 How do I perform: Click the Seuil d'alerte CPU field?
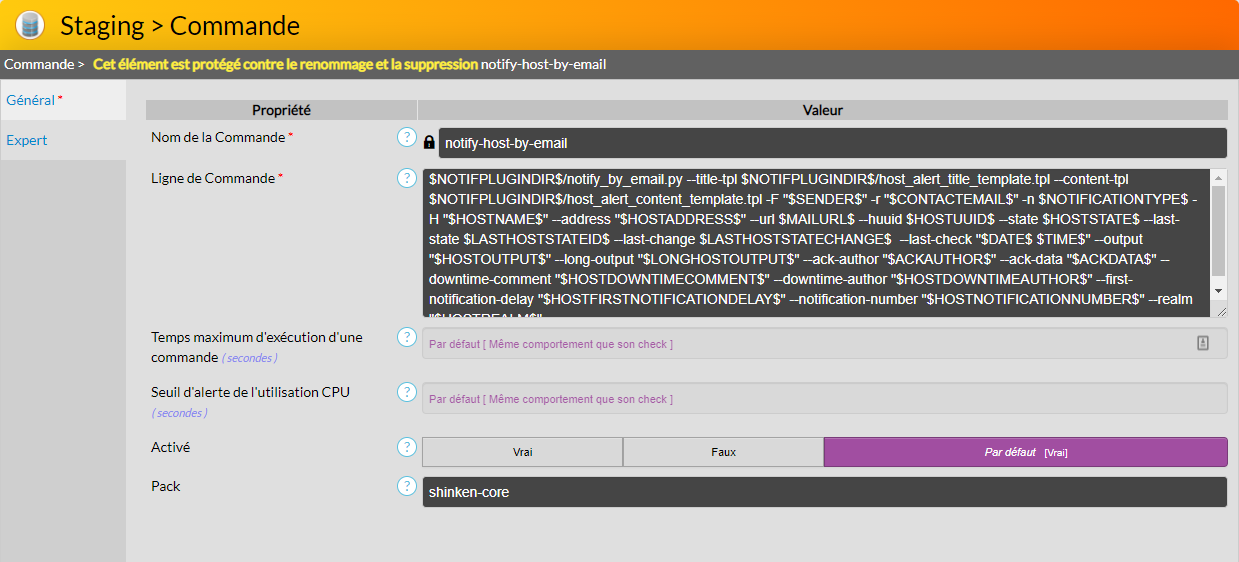(x=824, y=398)
